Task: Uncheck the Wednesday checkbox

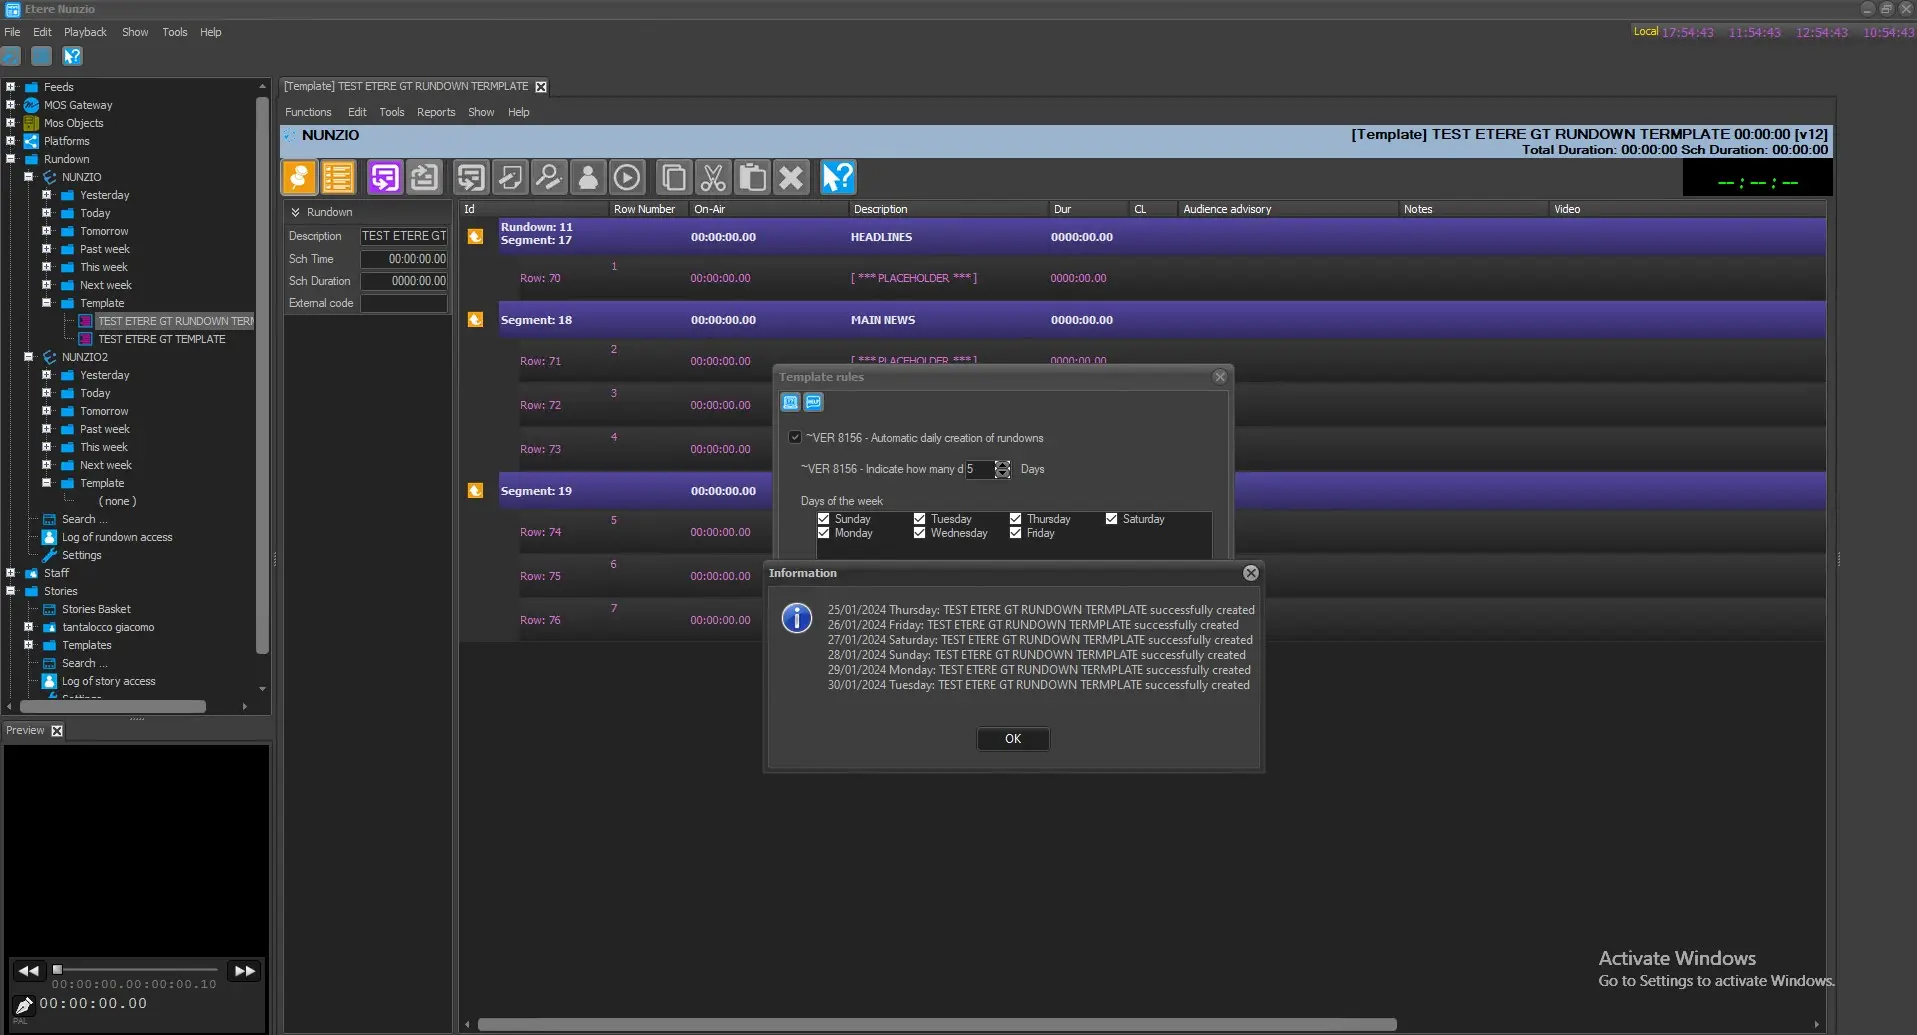Action: point(919,533)
